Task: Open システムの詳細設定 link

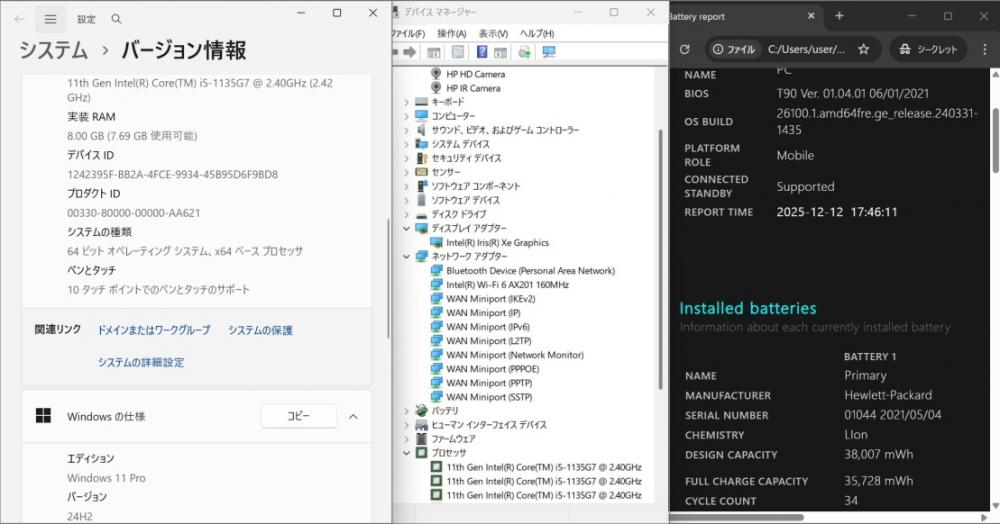Action: coord(141,362)
